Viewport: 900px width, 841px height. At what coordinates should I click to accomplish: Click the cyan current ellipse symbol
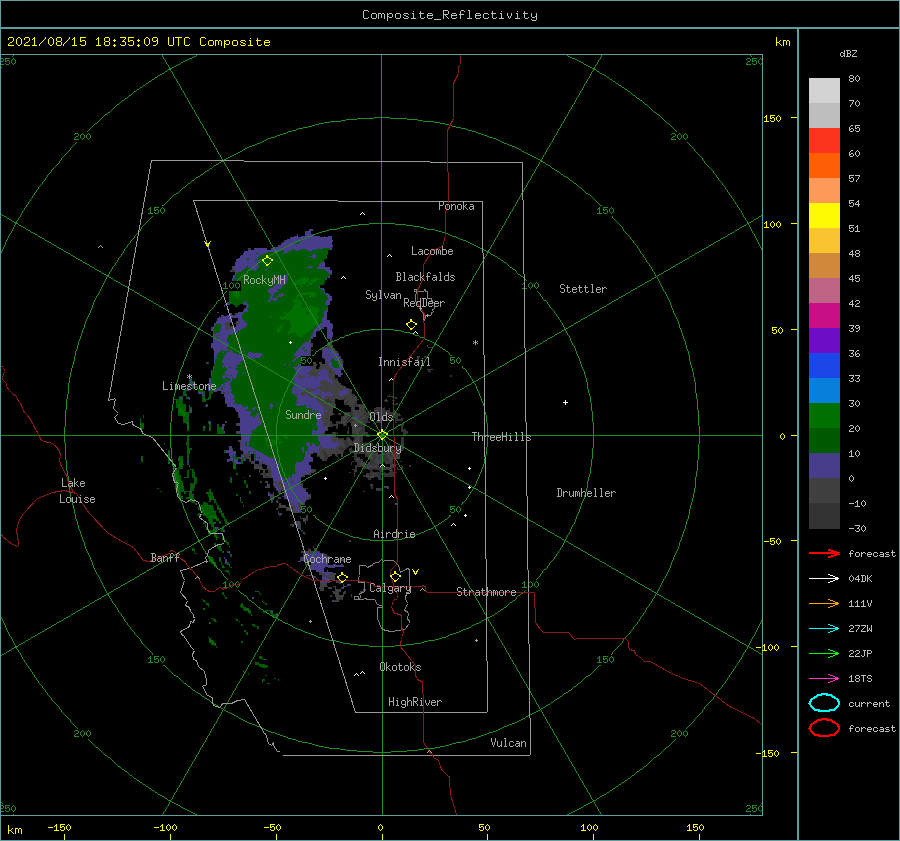(824, 703)
